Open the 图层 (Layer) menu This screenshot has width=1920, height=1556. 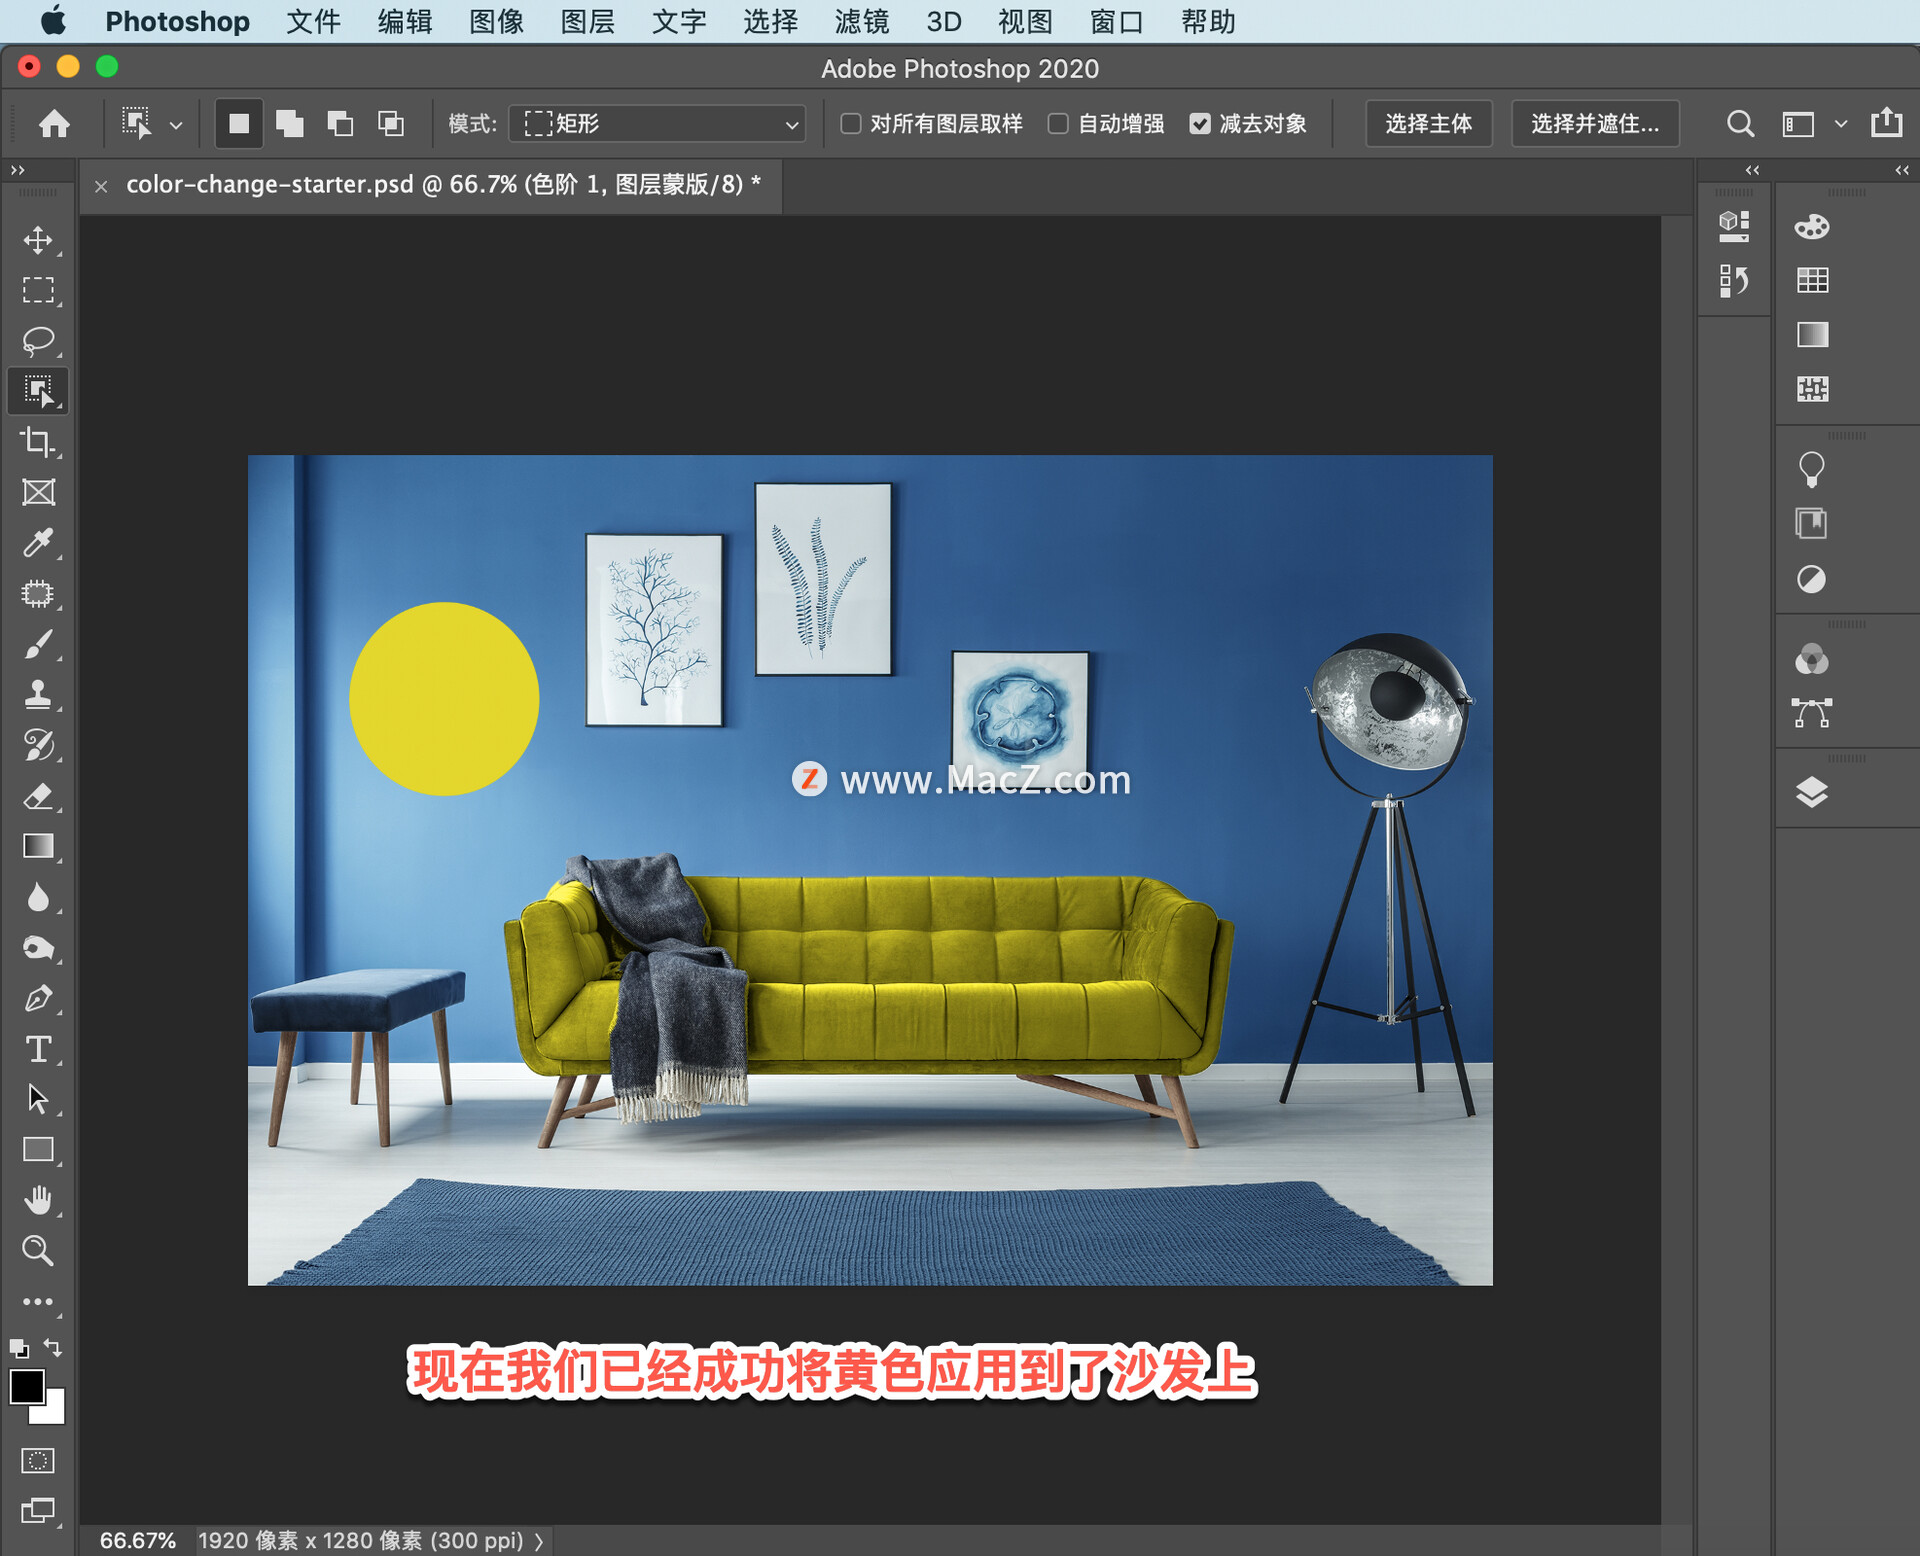(x=587, y=22)
